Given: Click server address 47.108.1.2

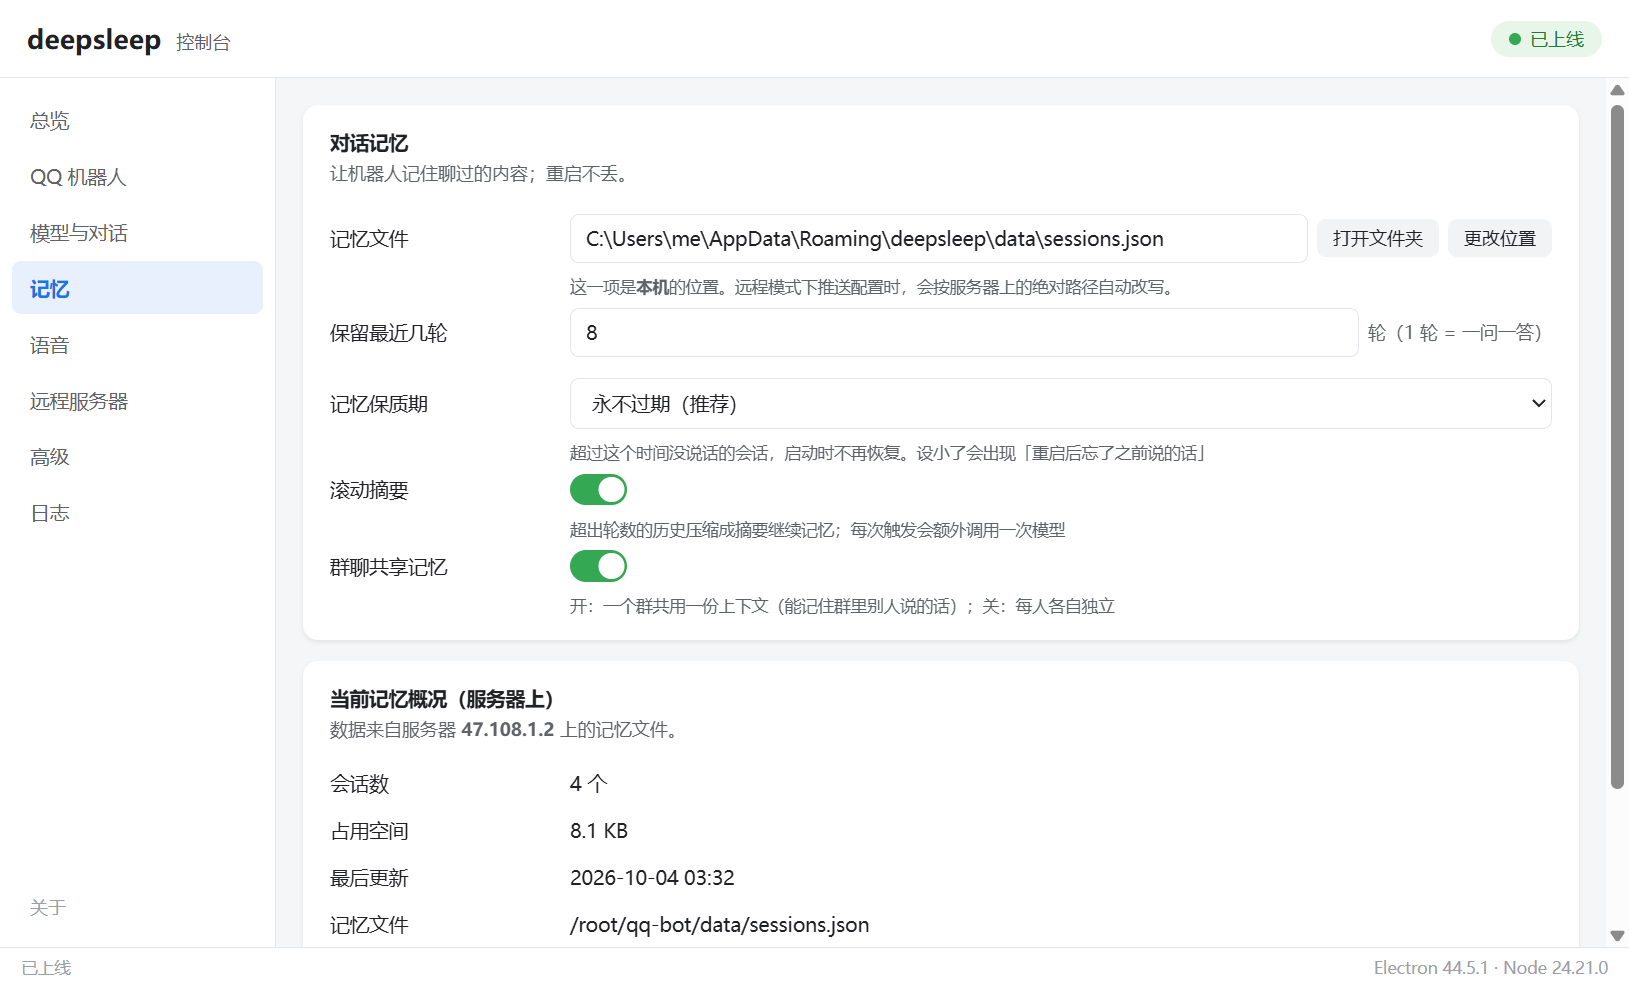Looking at the screenshot, I should pyautogui.click(x=507, y=730).
